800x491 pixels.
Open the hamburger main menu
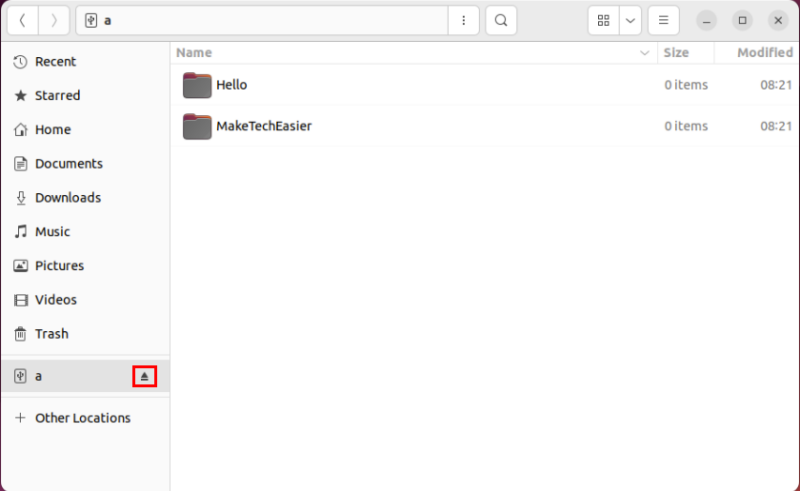tap(663, 20)
